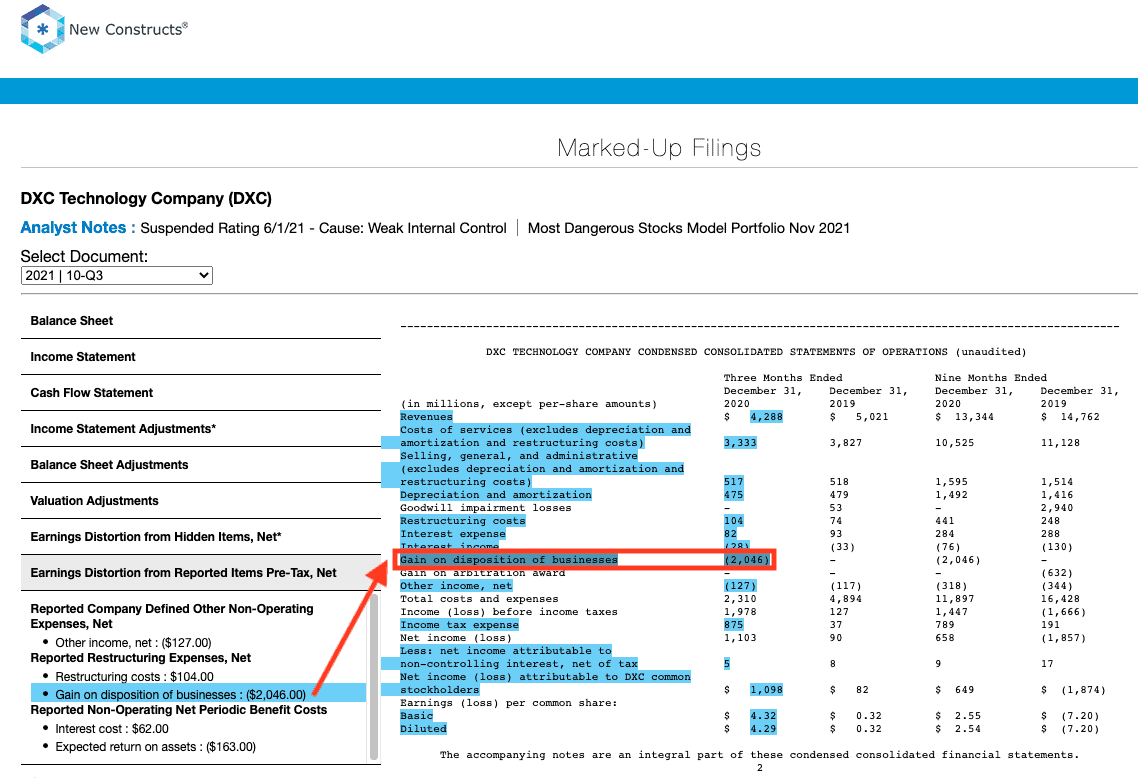Select Expected return on assets : ($163.00) item
The image size is (1138, 778).
point(155,747)
